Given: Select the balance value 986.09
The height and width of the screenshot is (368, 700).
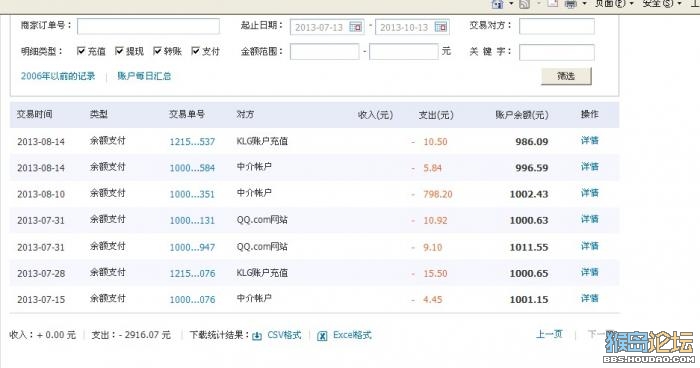Looking at the screenshot, I should click(x=532, y=142).
